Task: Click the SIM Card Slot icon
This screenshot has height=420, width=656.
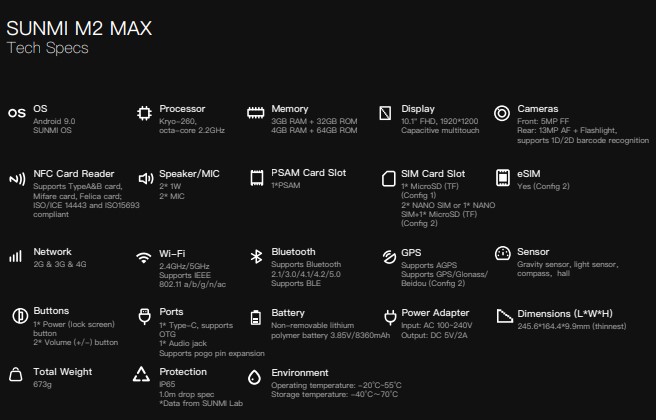Action: tap(389, 178)
